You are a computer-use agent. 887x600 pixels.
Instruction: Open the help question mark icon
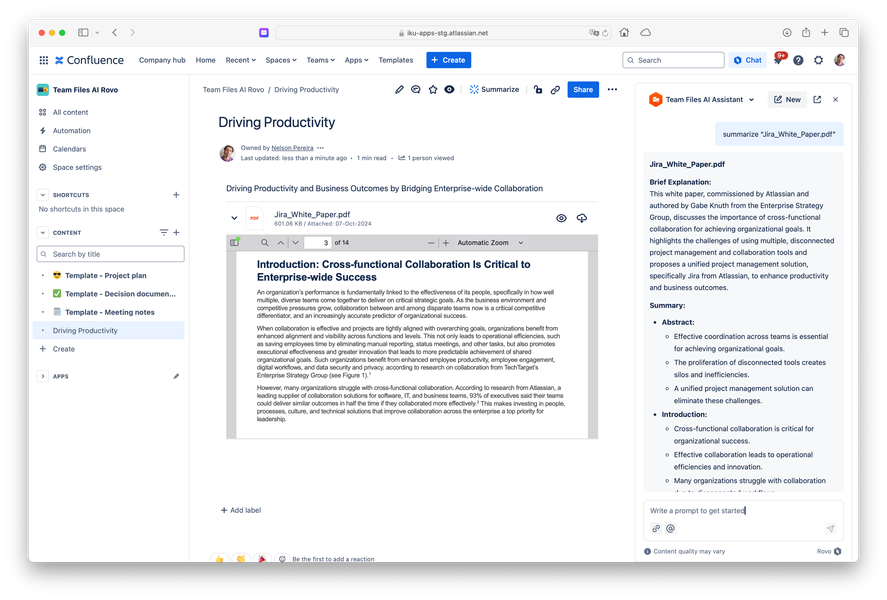798,60
